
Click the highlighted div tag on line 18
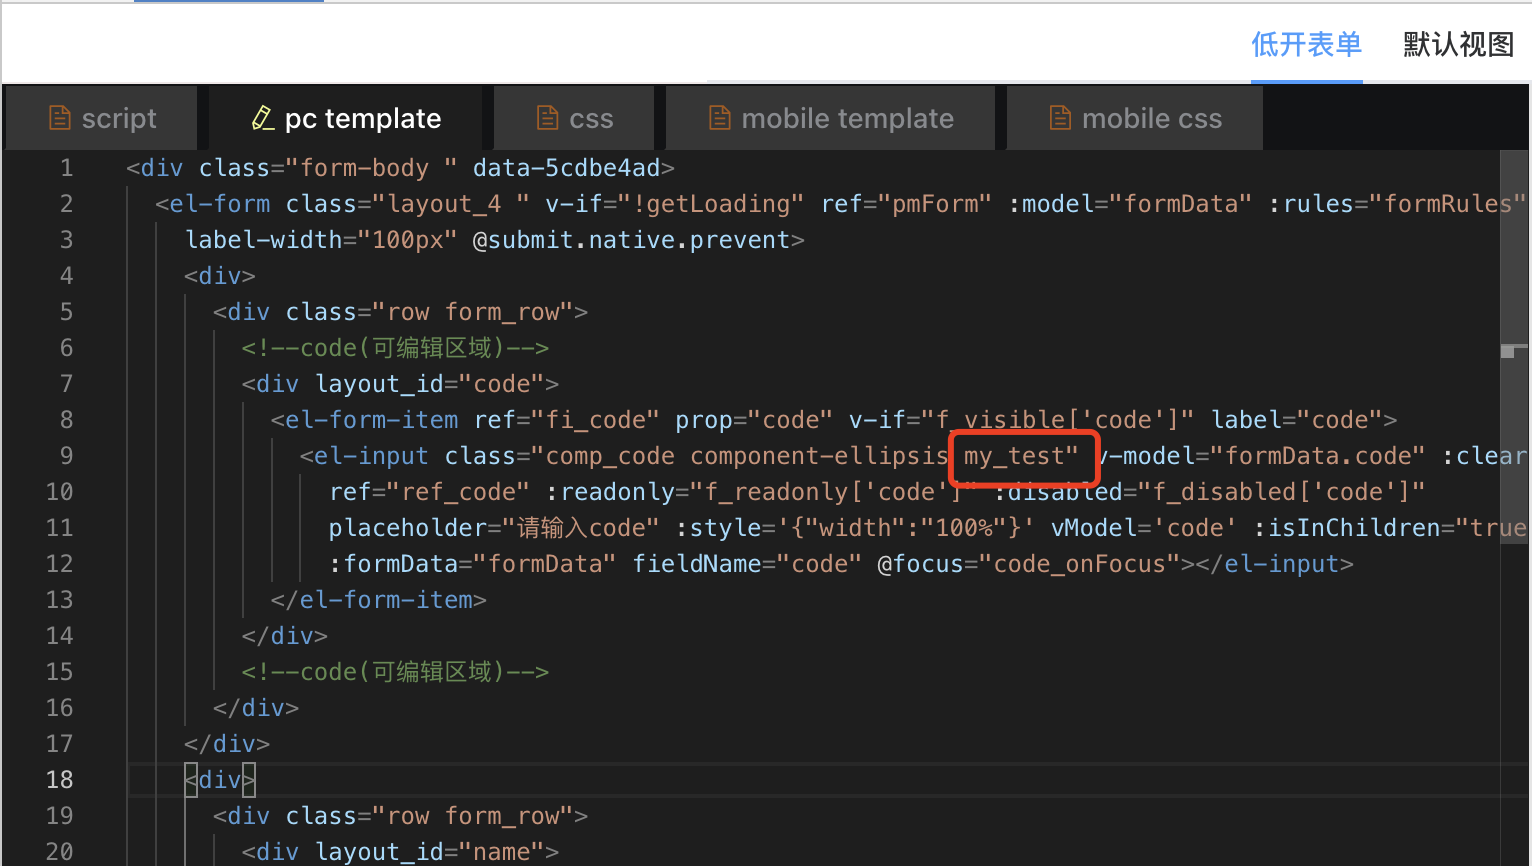(220, 780)
